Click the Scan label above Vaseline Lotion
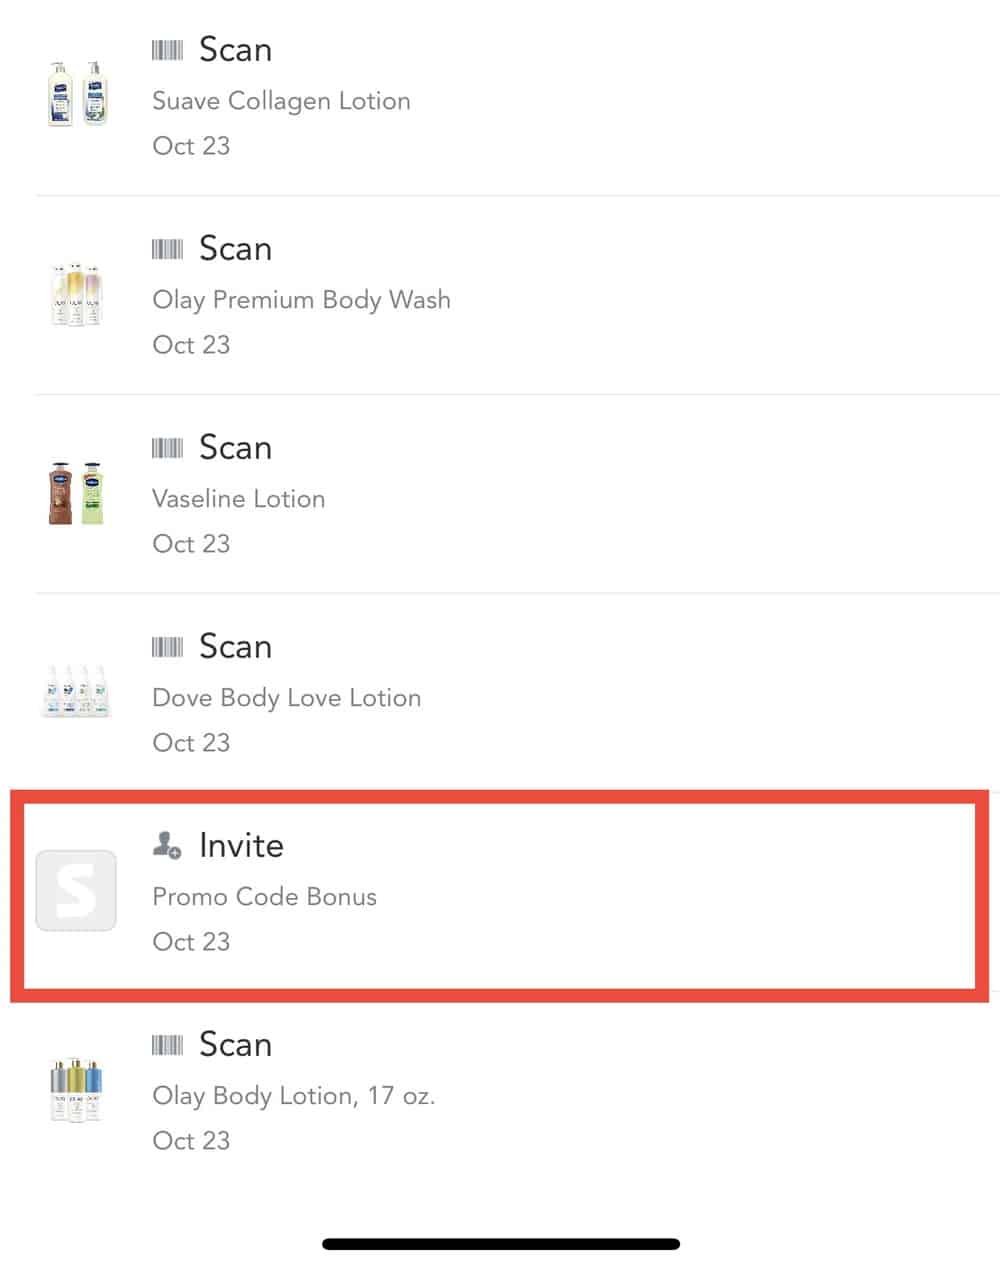This screenshot has height=1268, width=1000. coord(236,447)
